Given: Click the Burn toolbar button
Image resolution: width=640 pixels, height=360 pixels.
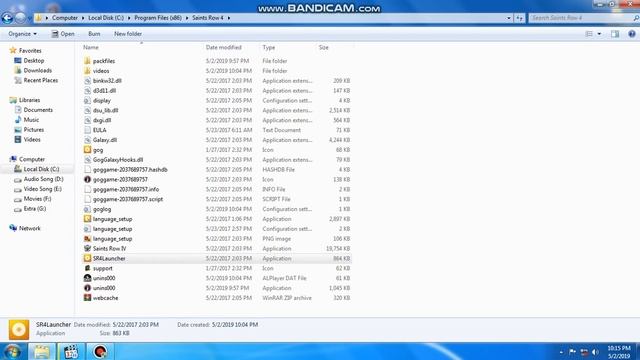Looking at the screenshot, I should (94, 34).
